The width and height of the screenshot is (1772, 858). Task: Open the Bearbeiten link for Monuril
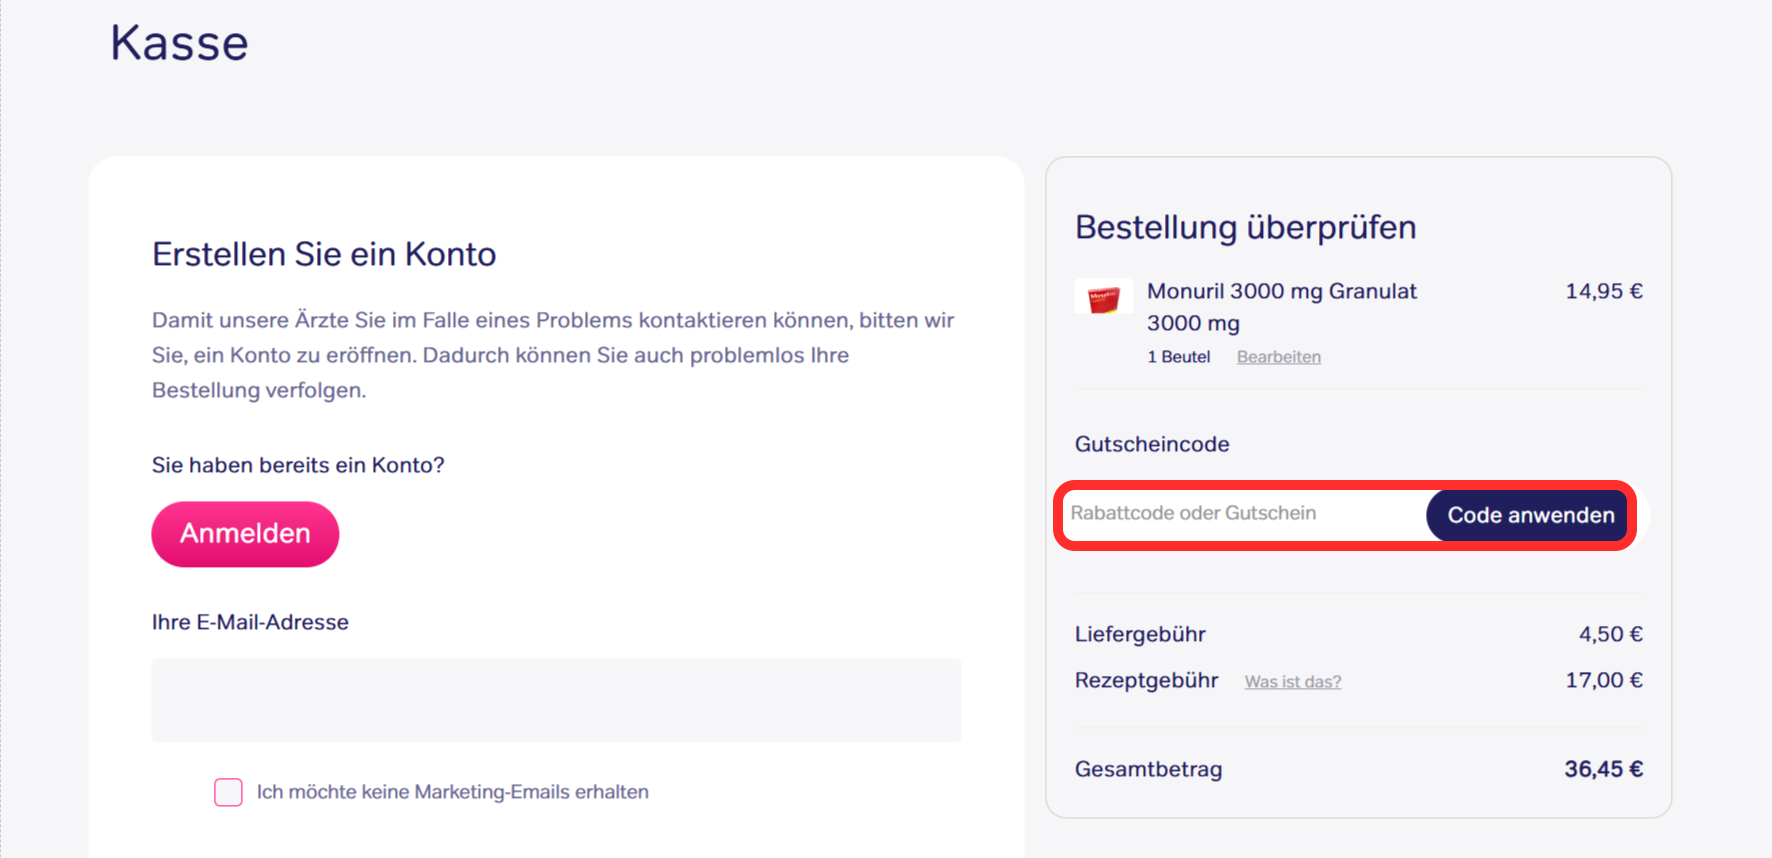pyautogui.click(x=1278, y=357)
